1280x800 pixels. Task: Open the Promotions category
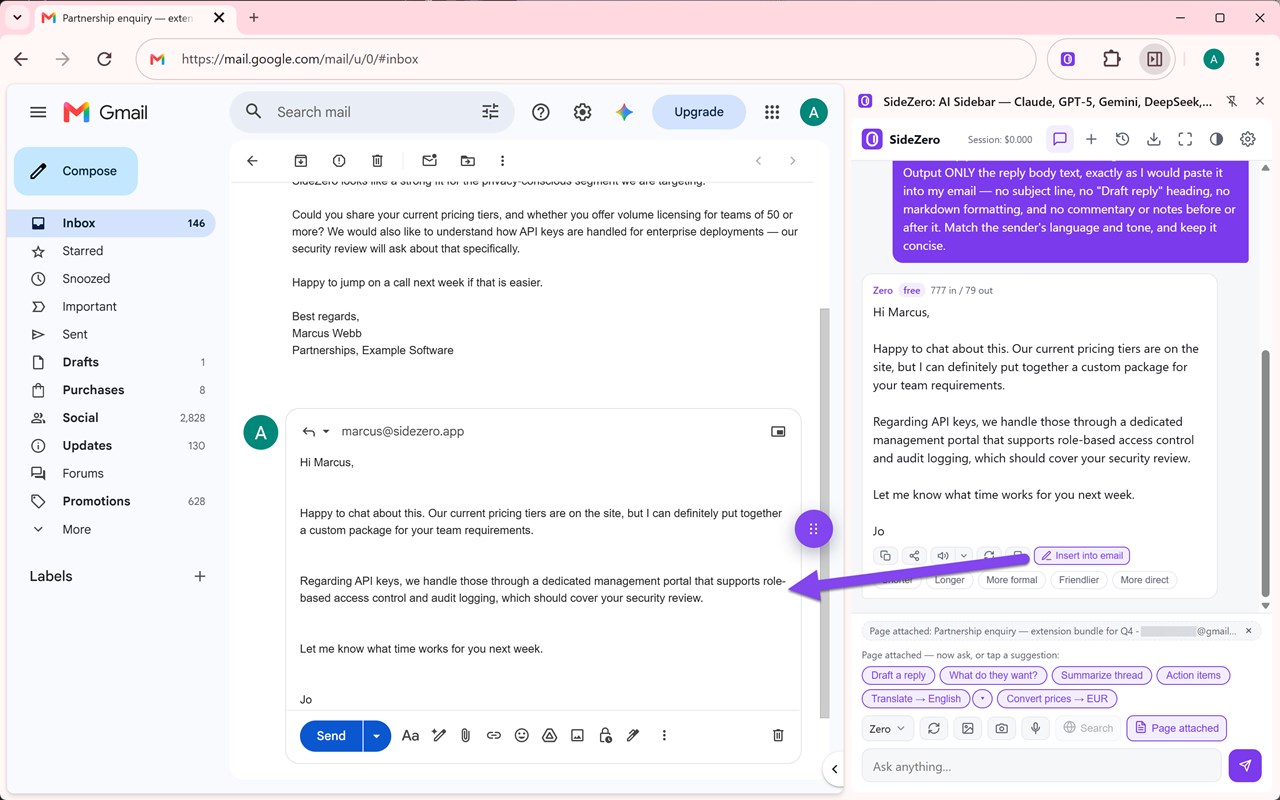click(x=96, y=501)
